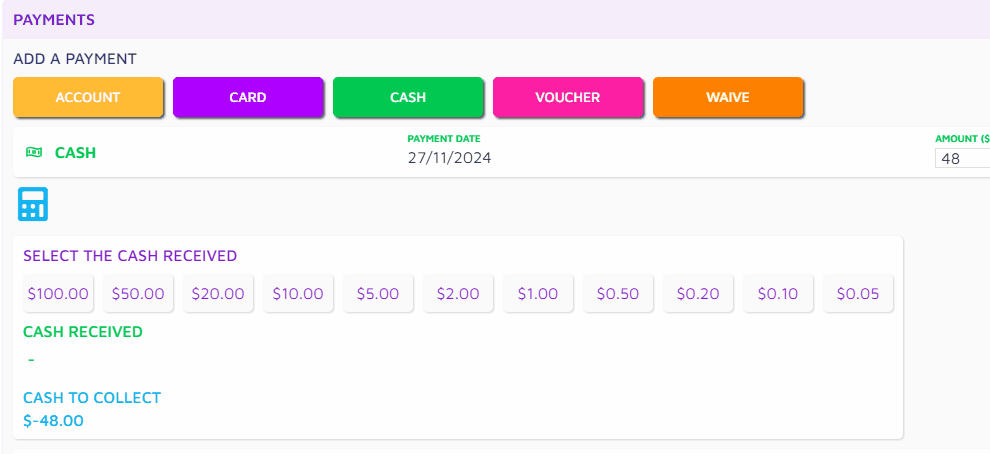
Task: Add a $0.10 coin
Action: (778, 294)
